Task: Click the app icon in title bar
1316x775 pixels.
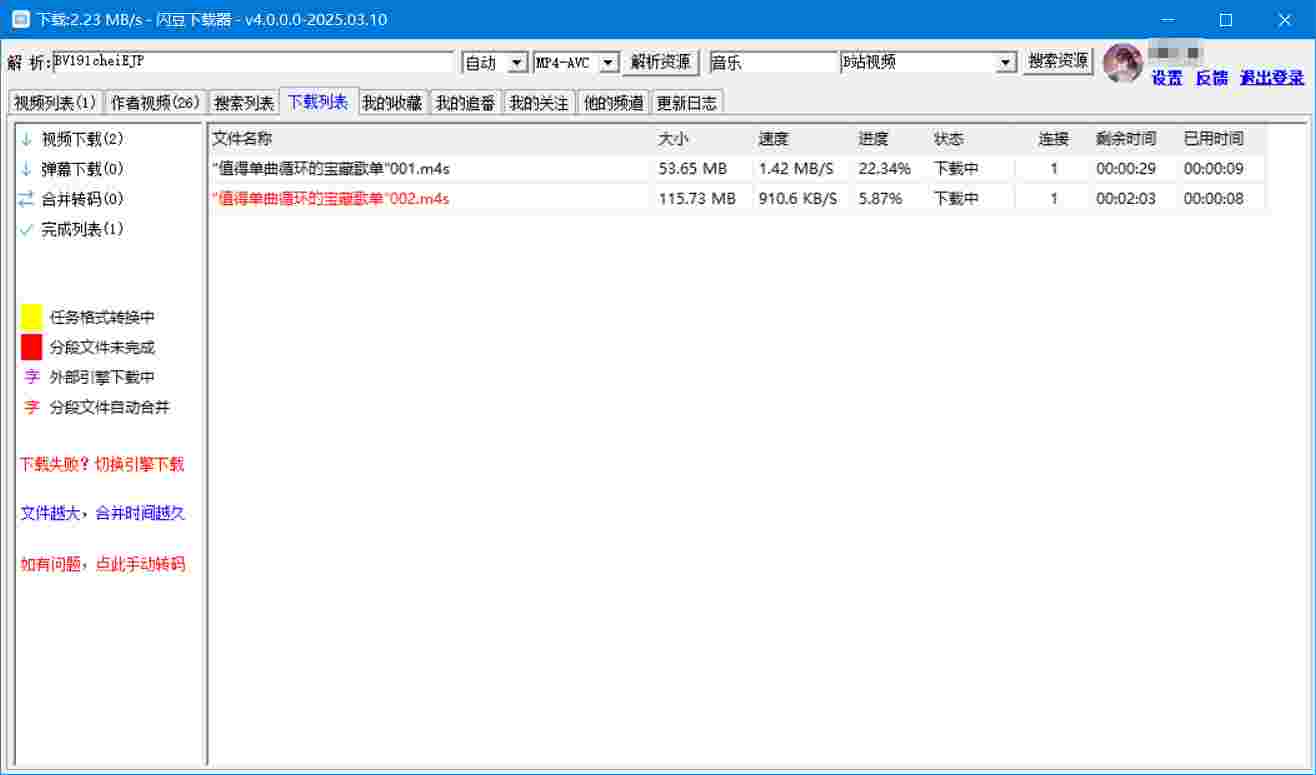Action: (19, 19)
